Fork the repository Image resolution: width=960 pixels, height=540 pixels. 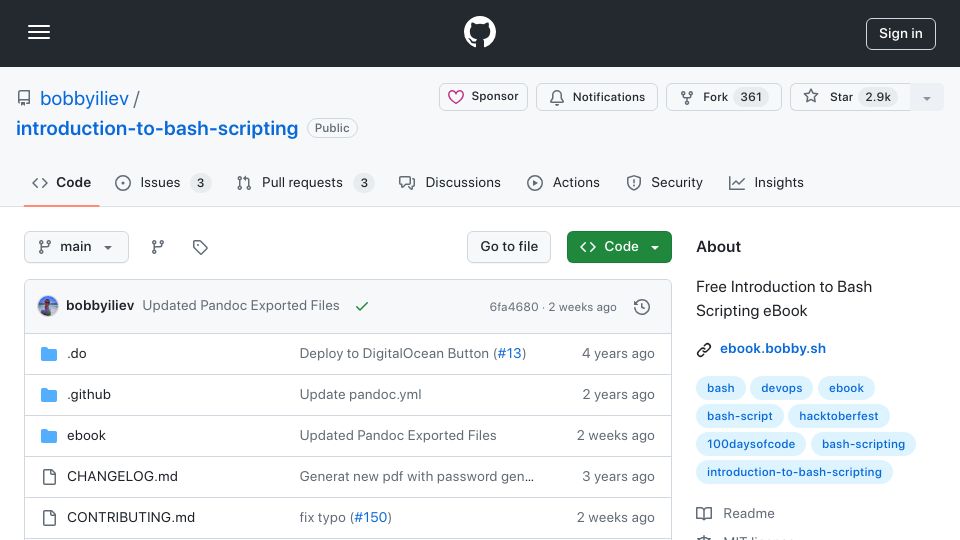[724, 97]
